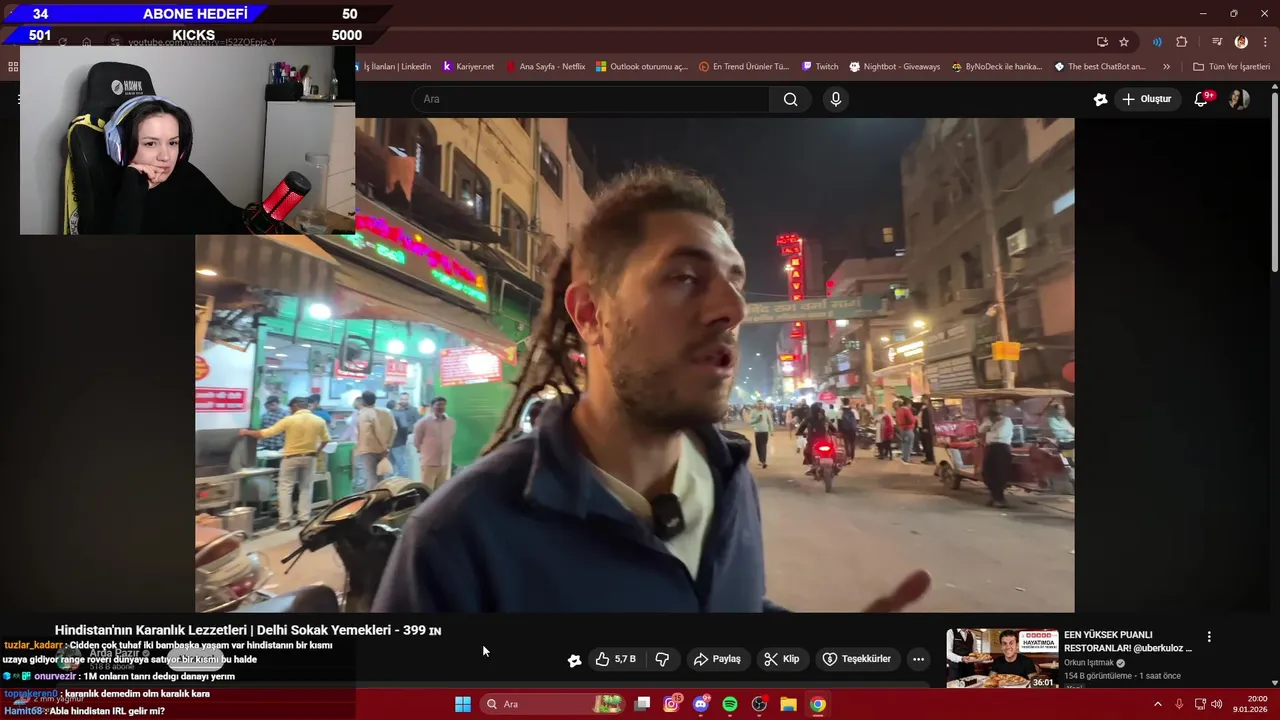Open Nightbot - Giveaways bookmark

[895, 67]
